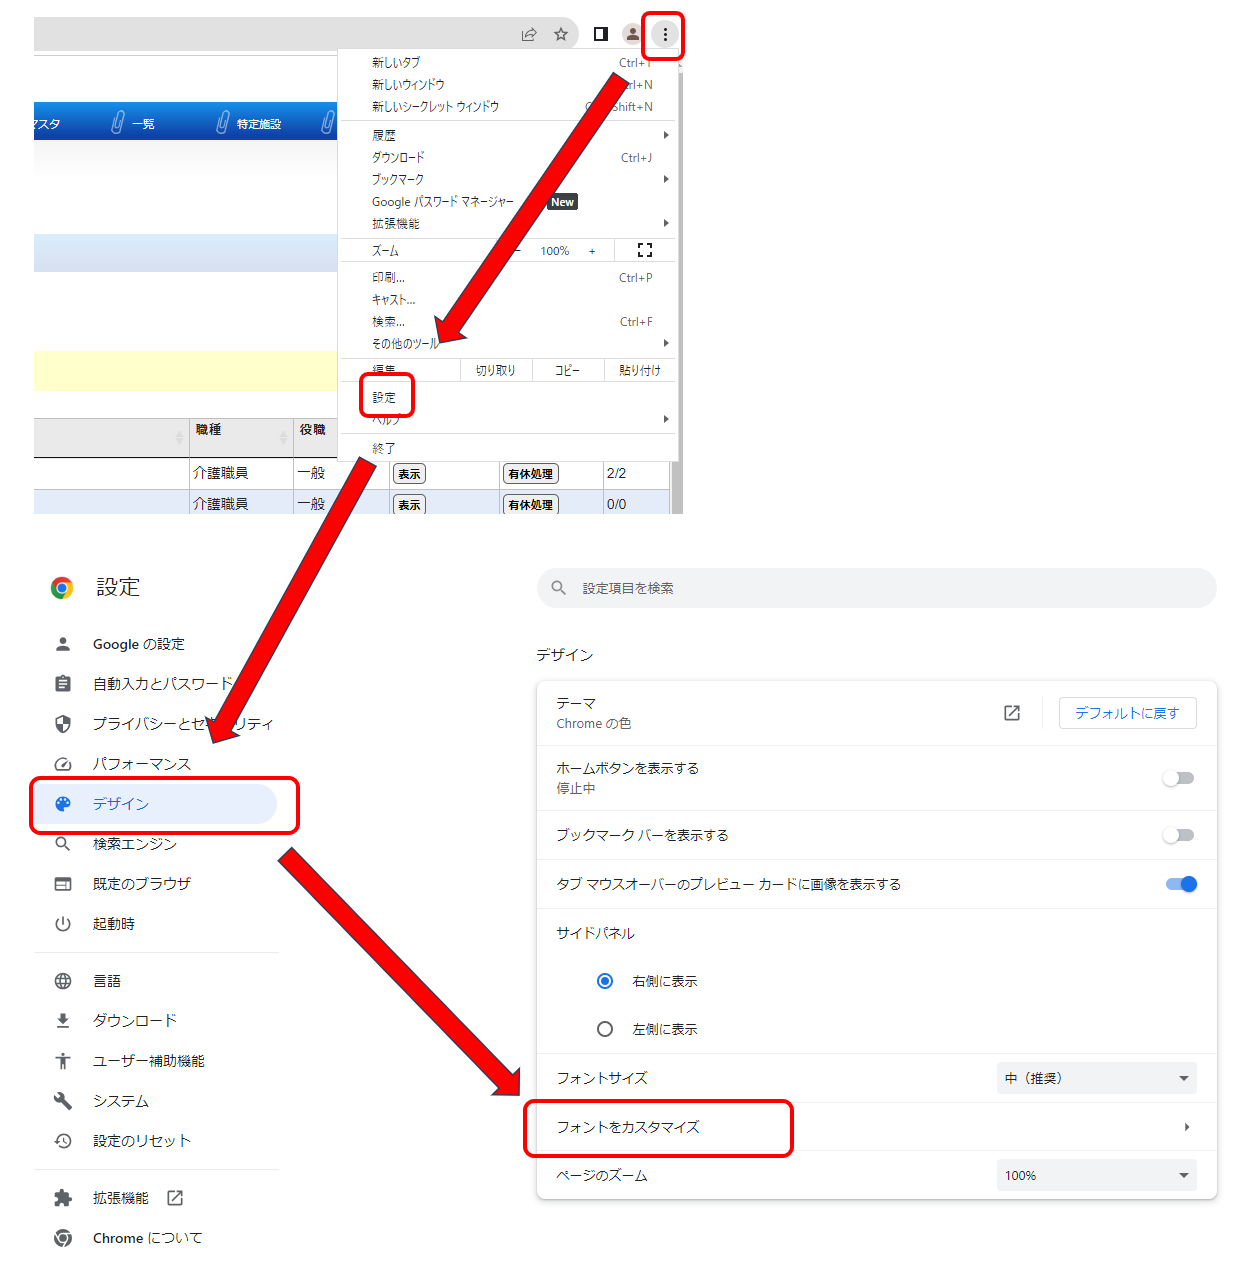Open Chrome's three-dot menu
Viewport: 1255px width, 1281px height.
click(x=665, y=34)
